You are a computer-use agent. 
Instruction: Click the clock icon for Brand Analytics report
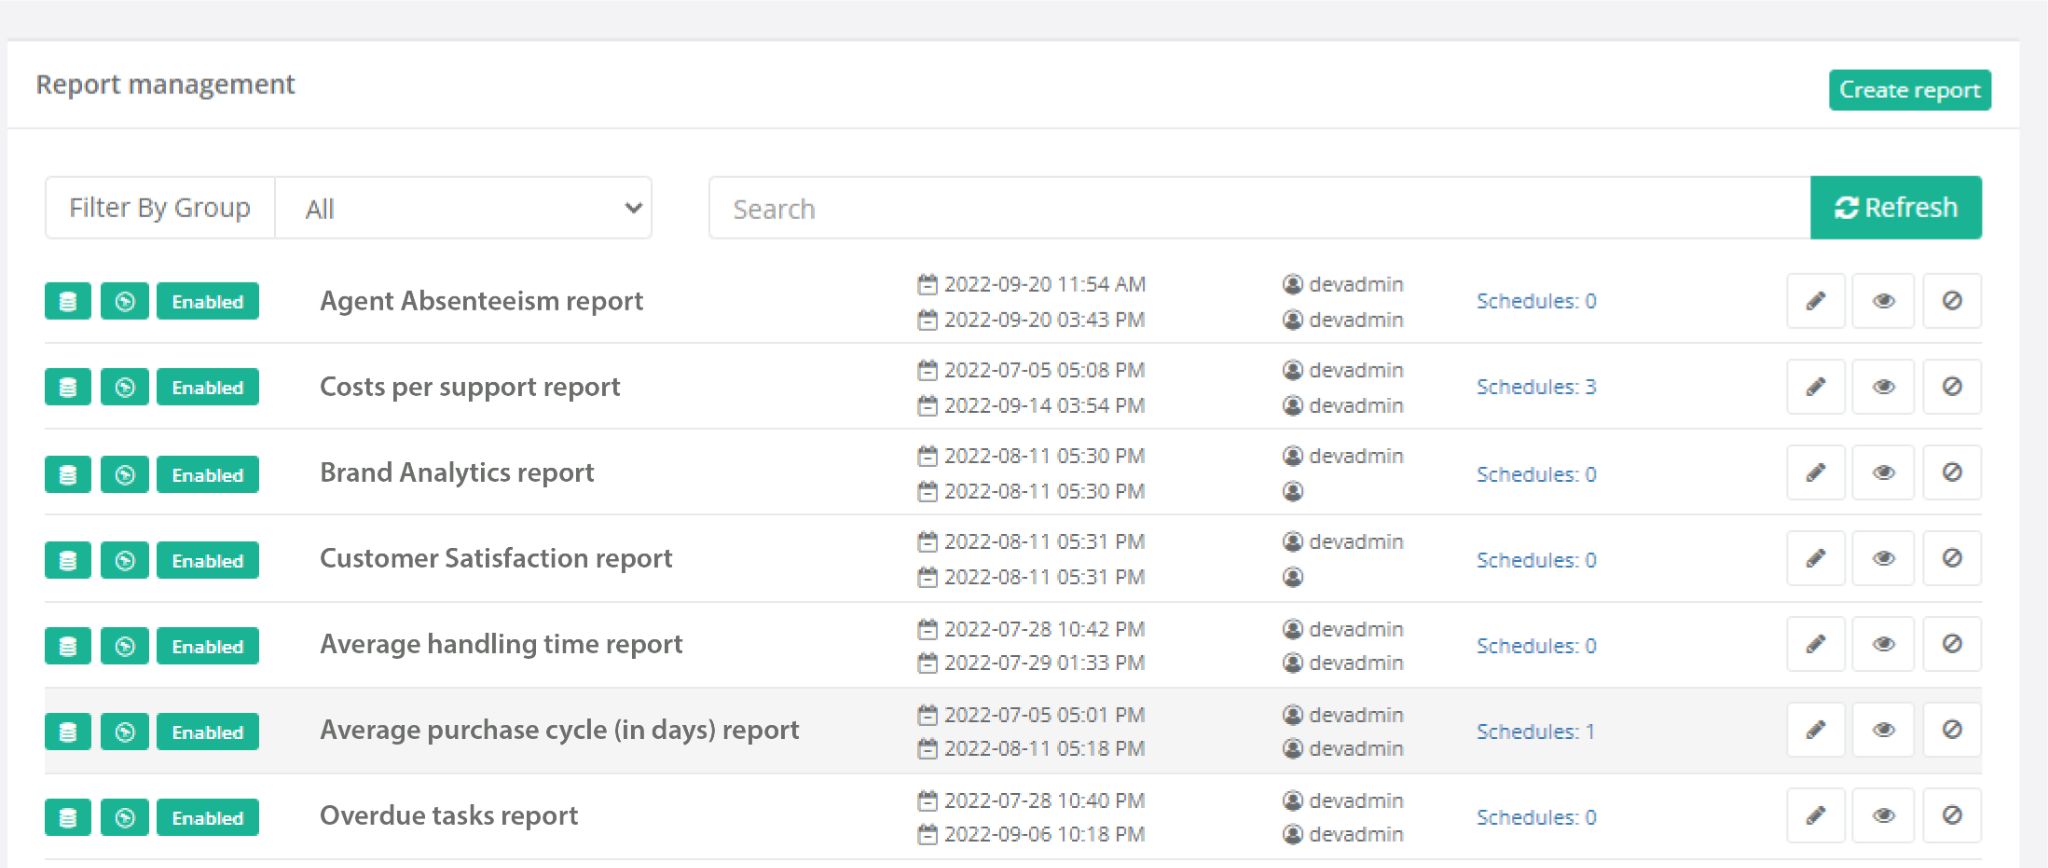click(x=125, y=475)
